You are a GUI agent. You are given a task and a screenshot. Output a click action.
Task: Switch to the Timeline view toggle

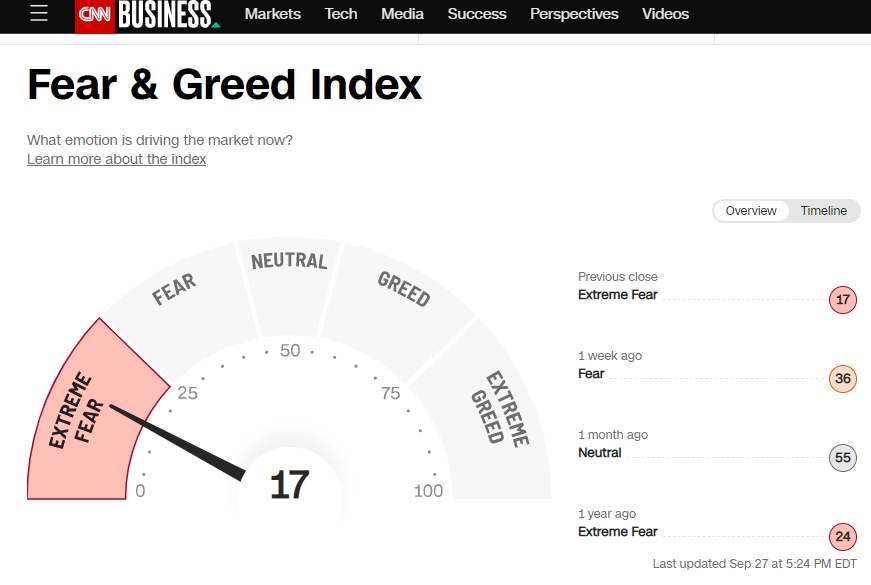[824, 211]
